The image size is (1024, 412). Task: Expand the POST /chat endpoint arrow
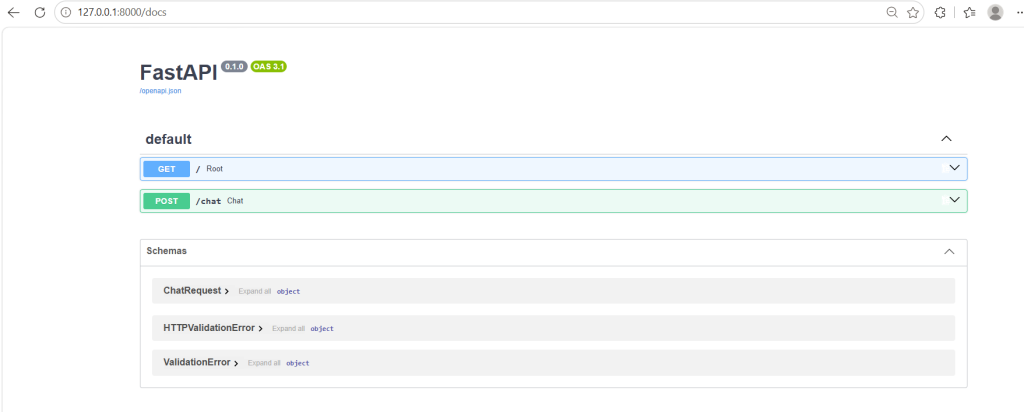tap(955, 200)
